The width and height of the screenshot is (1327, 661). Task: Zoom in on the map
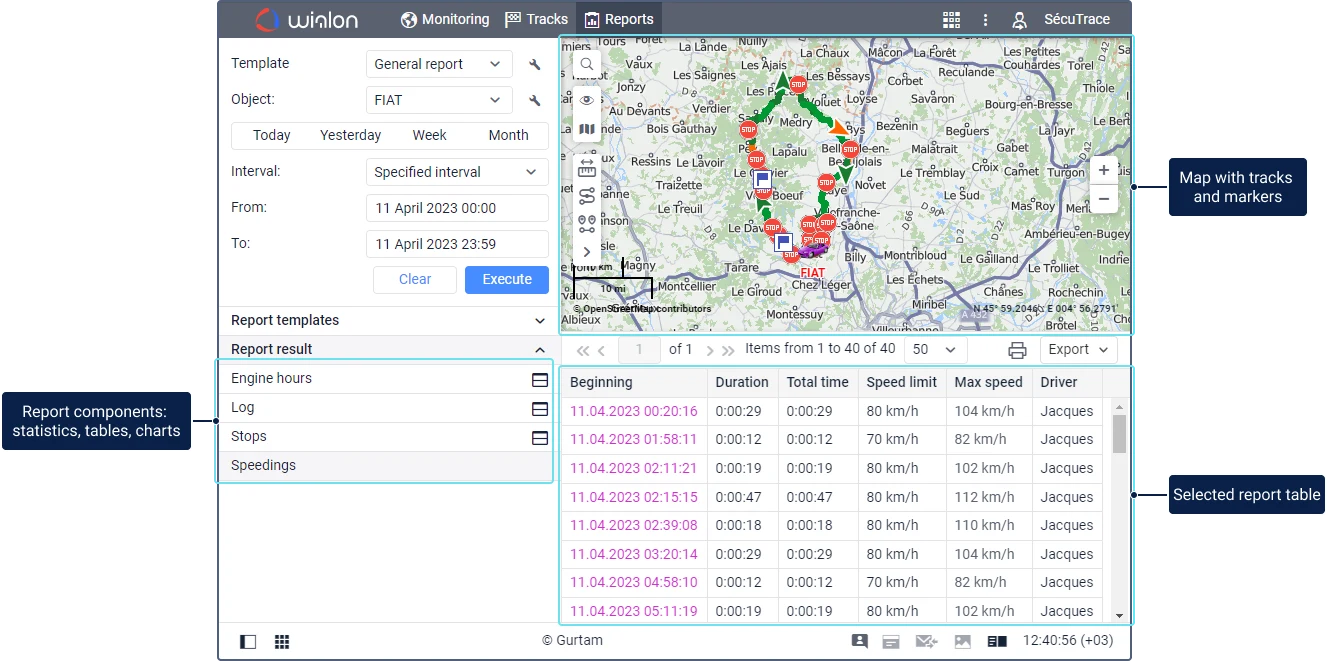[1103, 170]
